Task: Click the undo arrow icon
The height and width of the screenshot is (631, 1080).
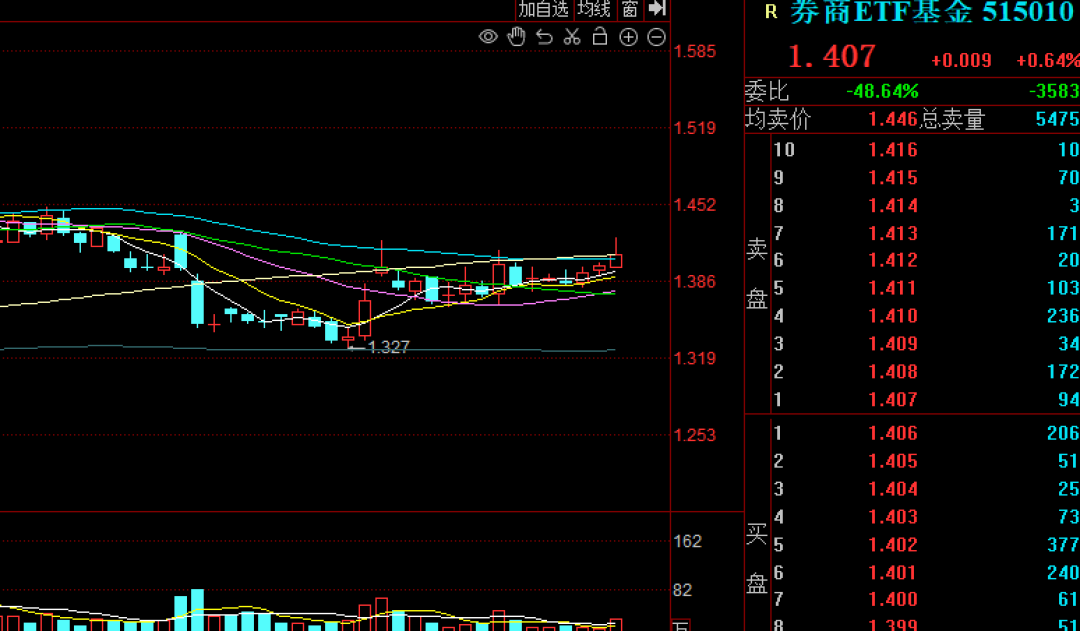Action: [544, 37]
